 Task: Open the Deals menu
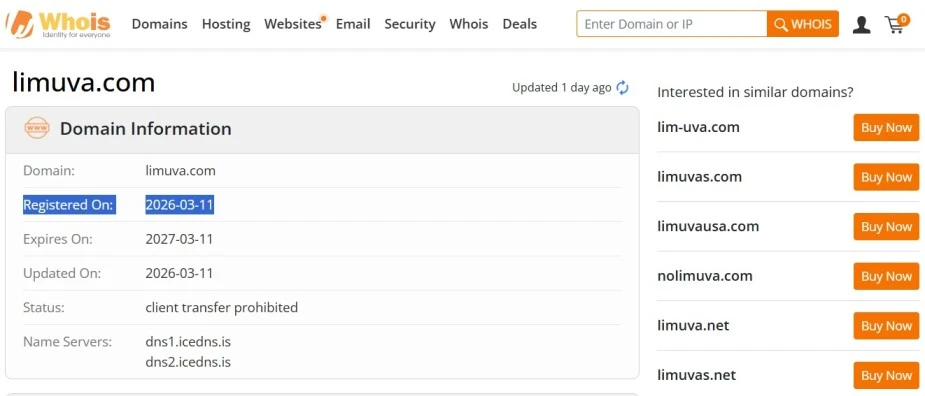pyautogui.click(x=519, y=24)
